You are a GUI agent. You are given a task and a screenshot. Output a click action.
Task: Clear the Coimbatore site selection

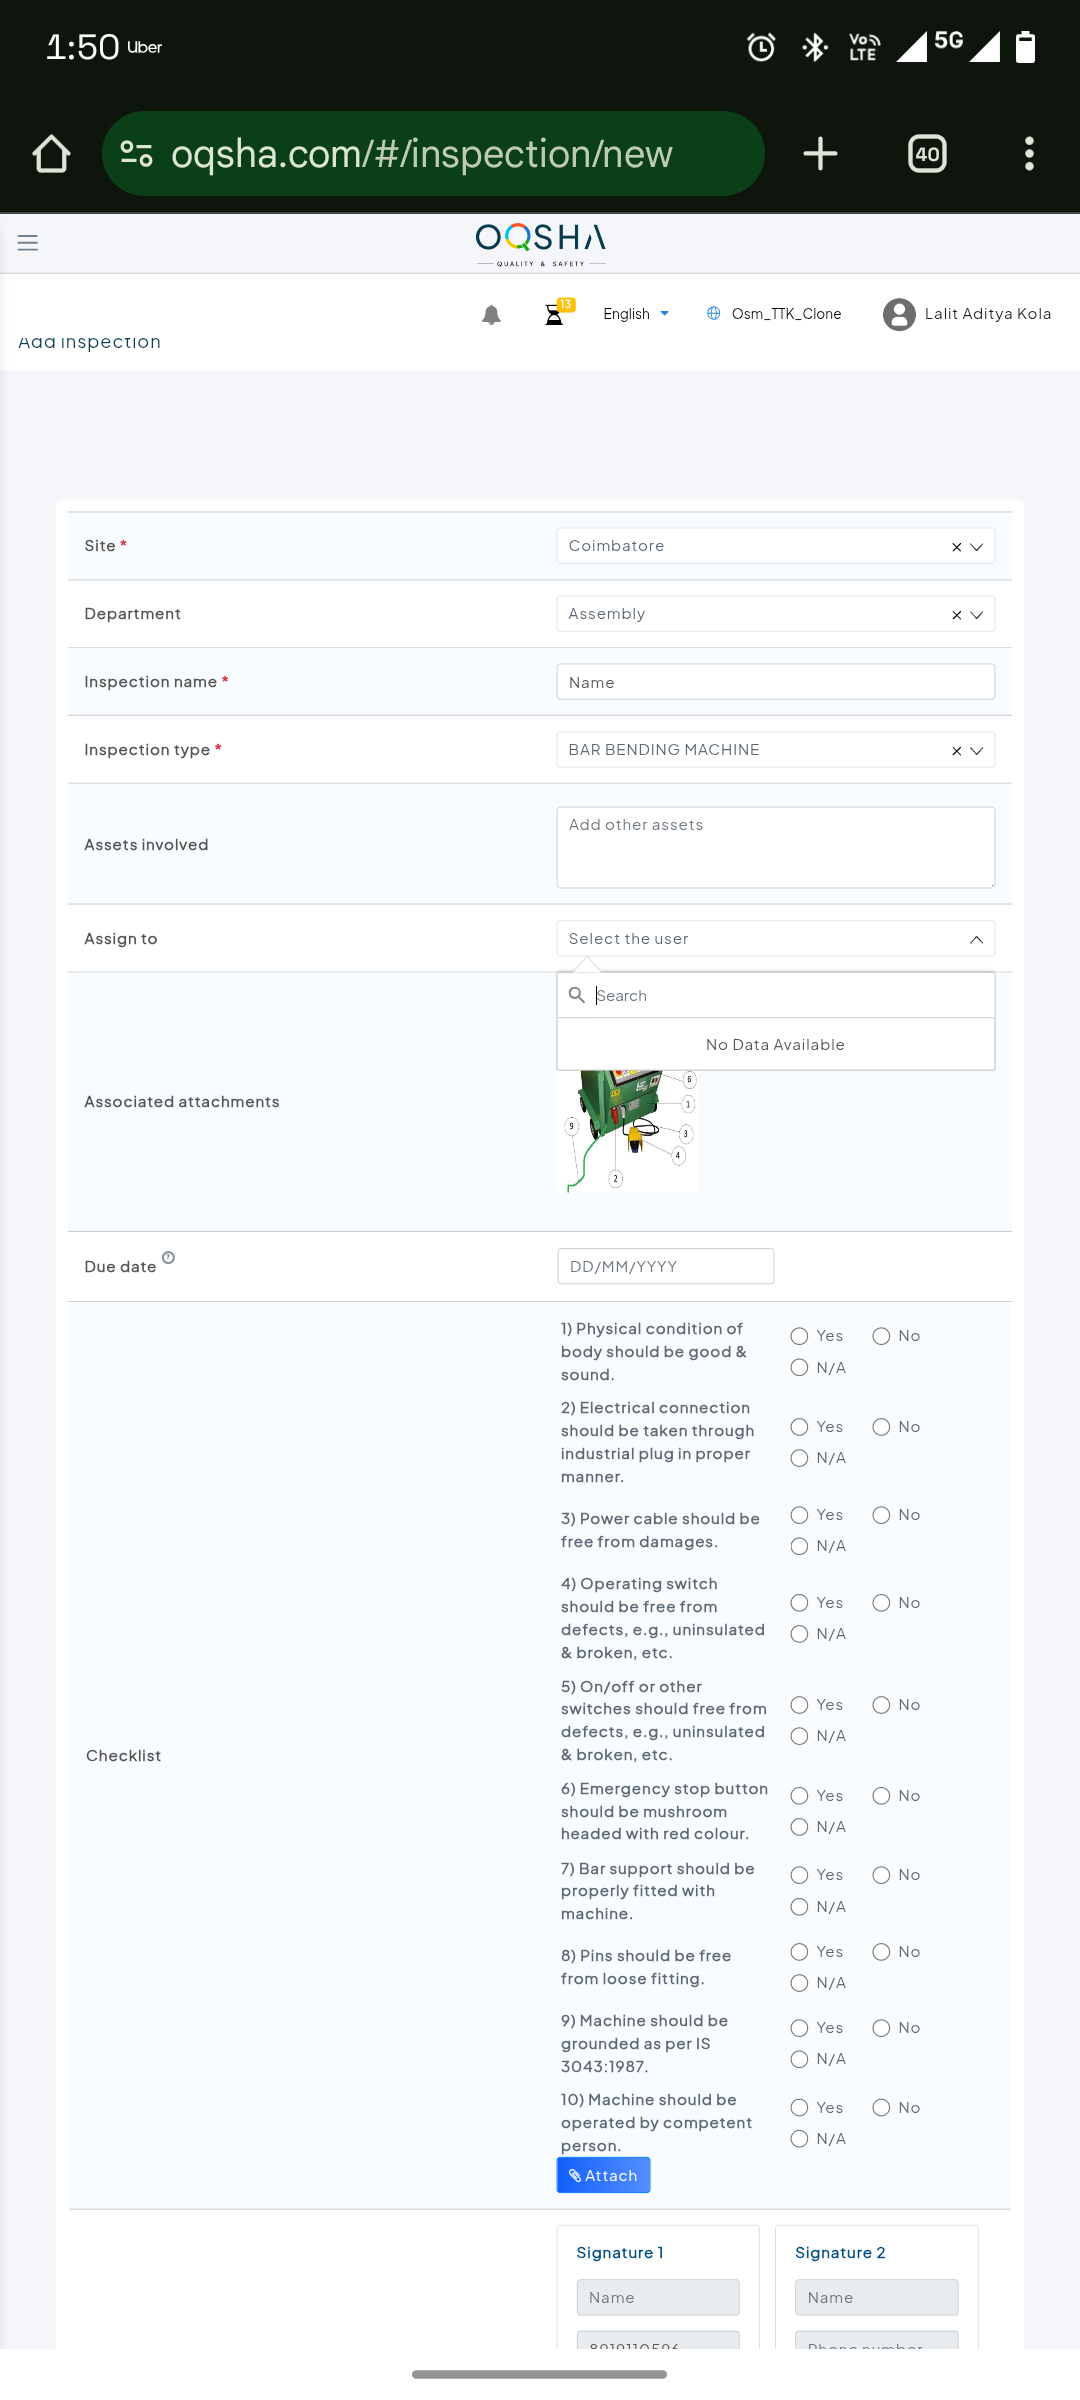pos(956,547)
